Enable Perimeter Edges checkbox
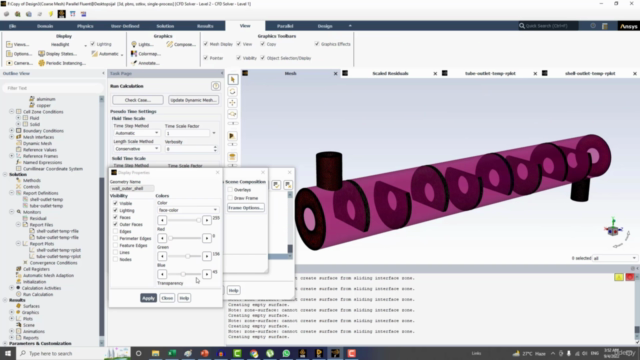 click(116, 238)
